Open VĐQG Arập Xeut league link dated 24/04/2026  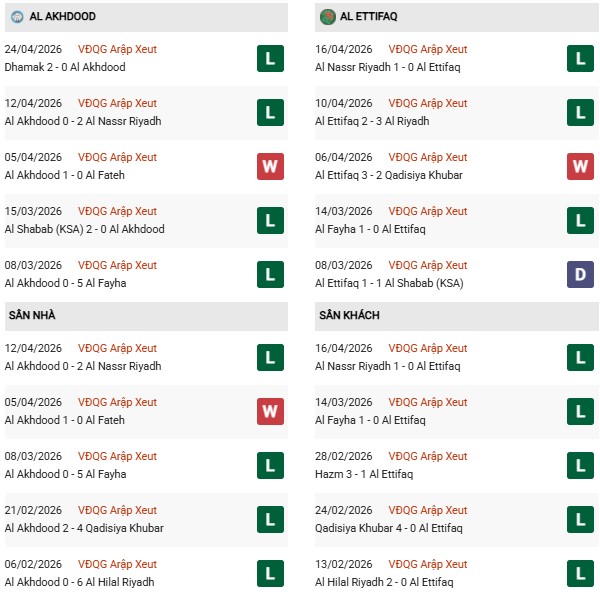[118, 49]
